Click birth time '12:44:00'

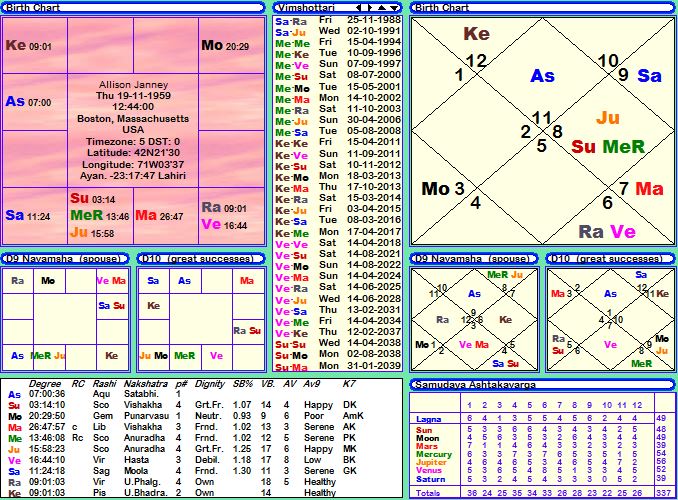133,107
